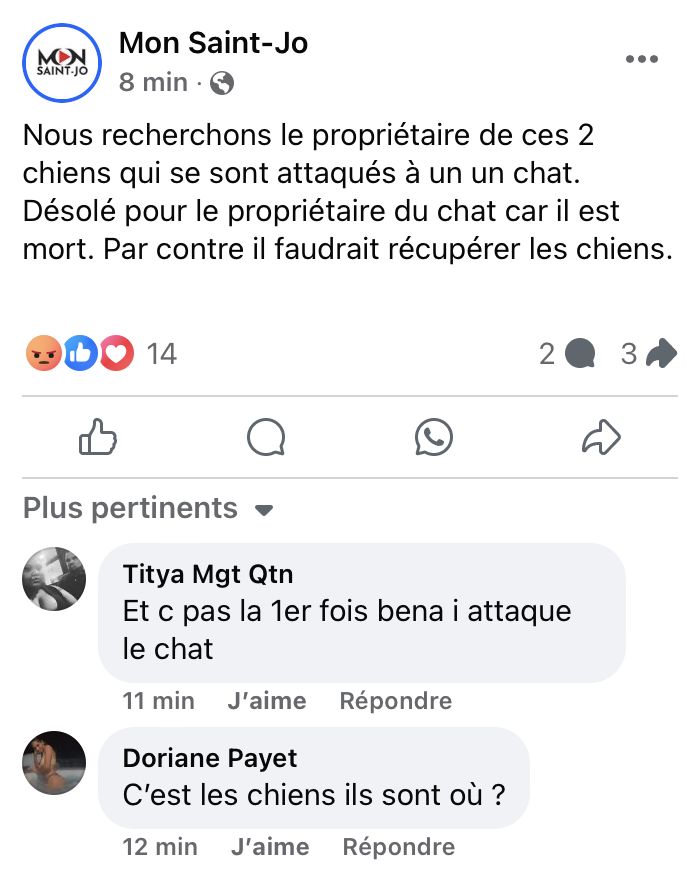The width and height of the screenshot is (686, 880).
Task: View the 3 shares count
Action: [649, 354]
